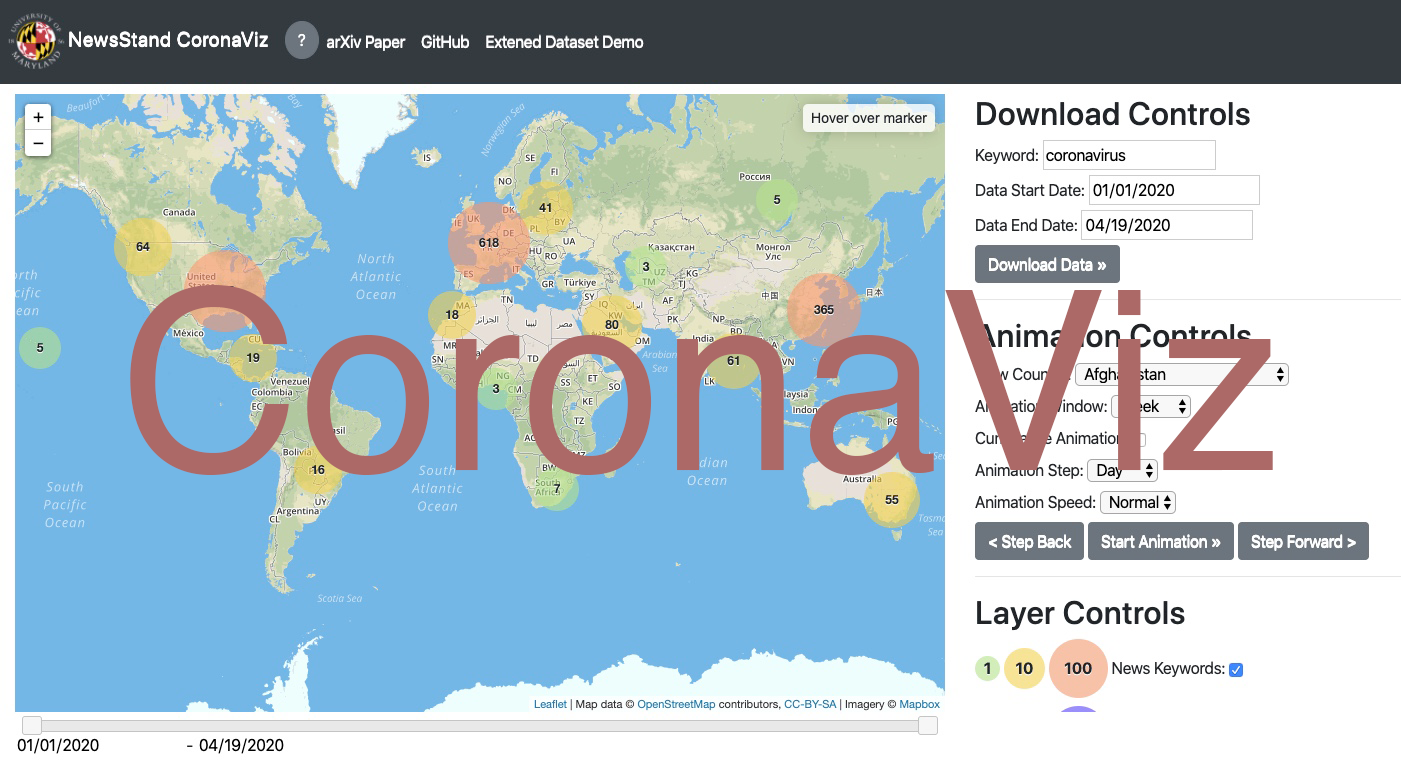Click the map zoom out minus button

coord(38,143)
